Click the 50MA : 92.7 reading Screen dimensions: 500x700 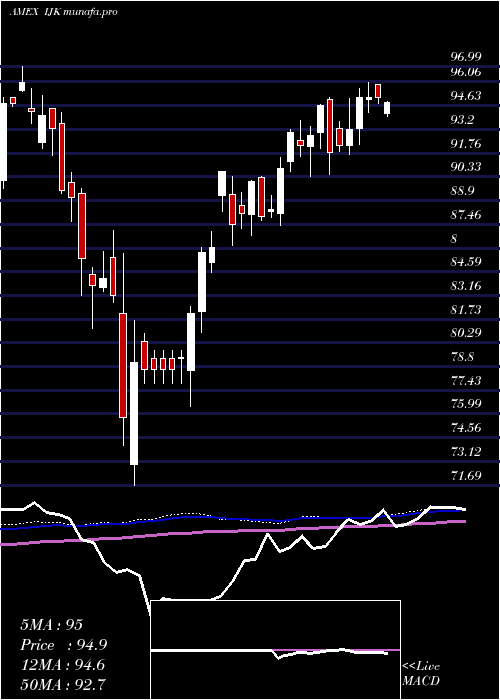pos(63,684)
